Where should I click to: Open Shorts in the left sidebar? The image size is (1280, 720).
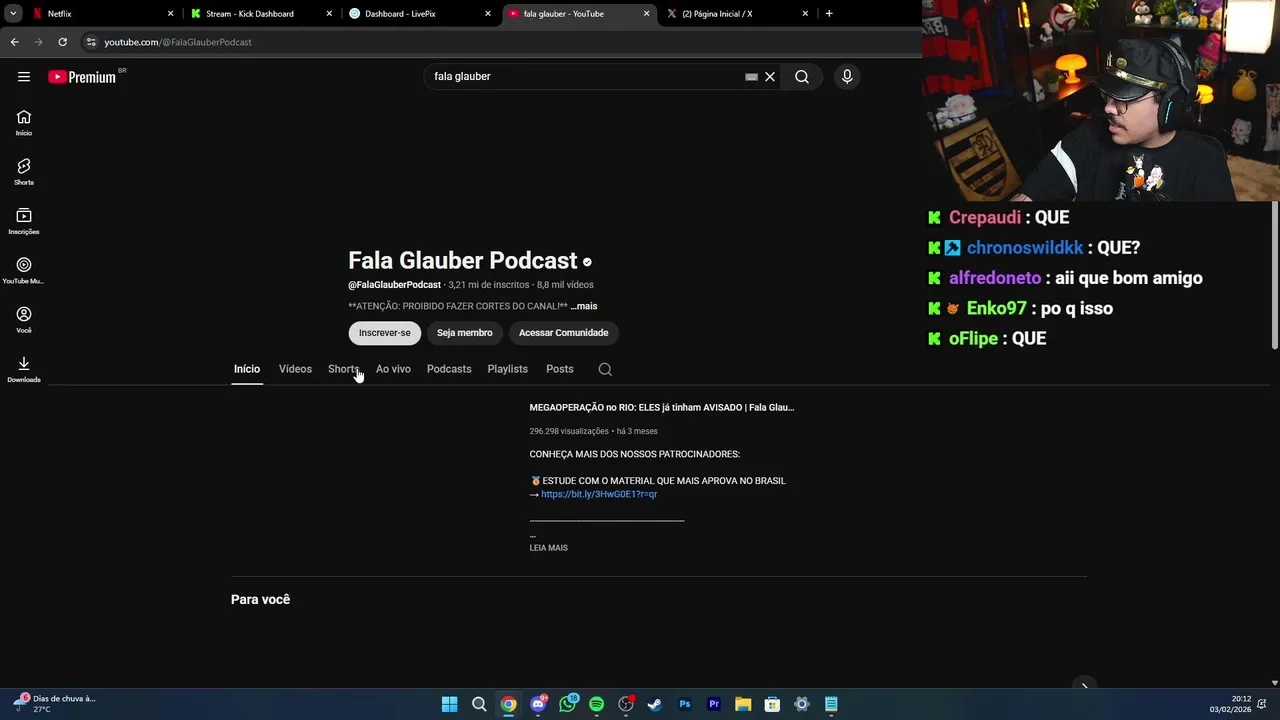(24, 172)
